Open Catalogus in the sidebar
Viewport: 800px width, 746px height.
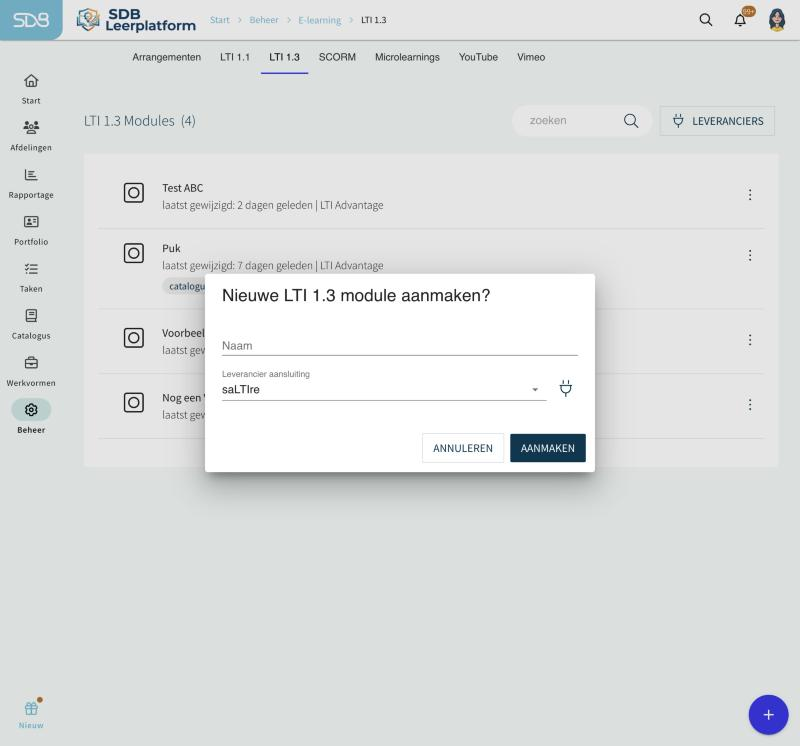click(31, 324)
